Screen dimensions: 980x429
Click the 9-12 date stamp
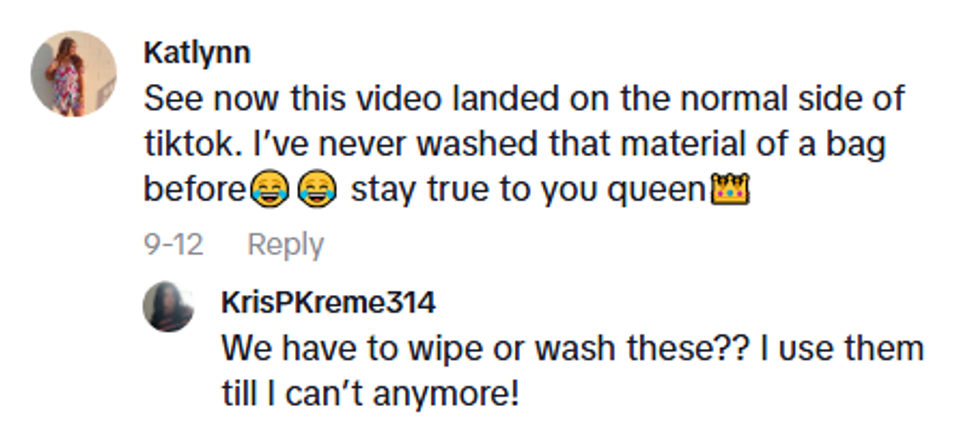tap(174, 244)
